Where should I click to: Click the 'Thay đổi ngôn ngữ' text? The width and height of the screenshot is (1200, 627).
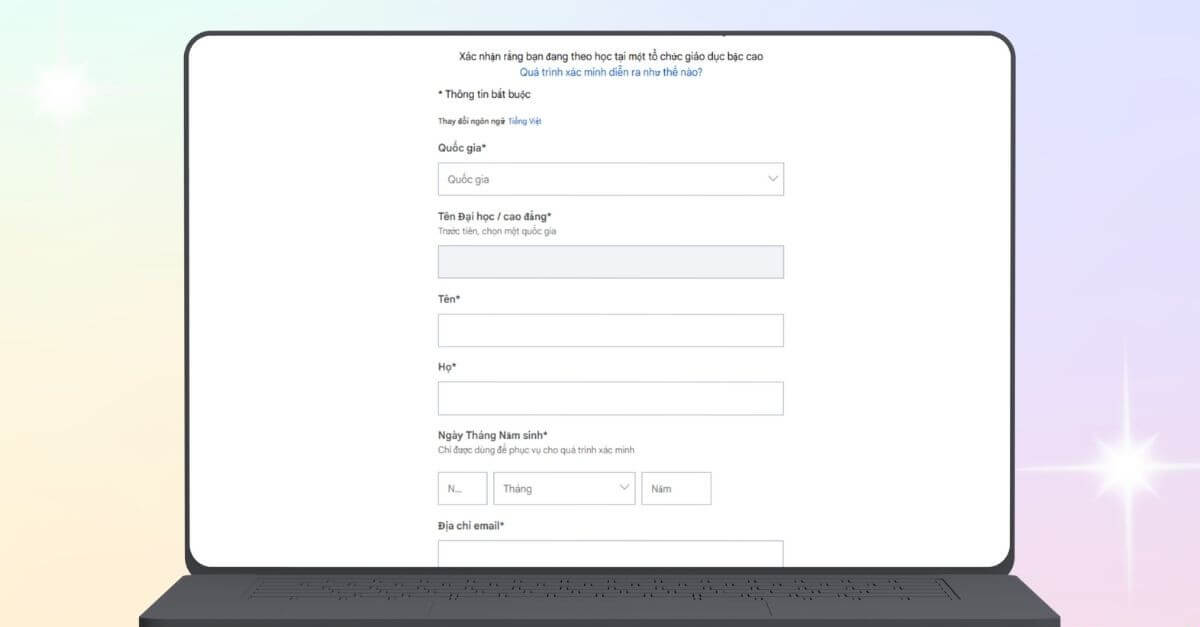click(470, 121)
